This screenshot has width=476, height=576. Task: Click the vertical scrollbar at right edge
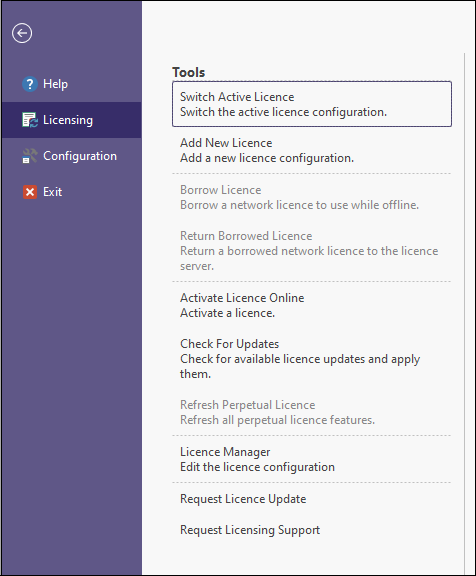(464, 314)
